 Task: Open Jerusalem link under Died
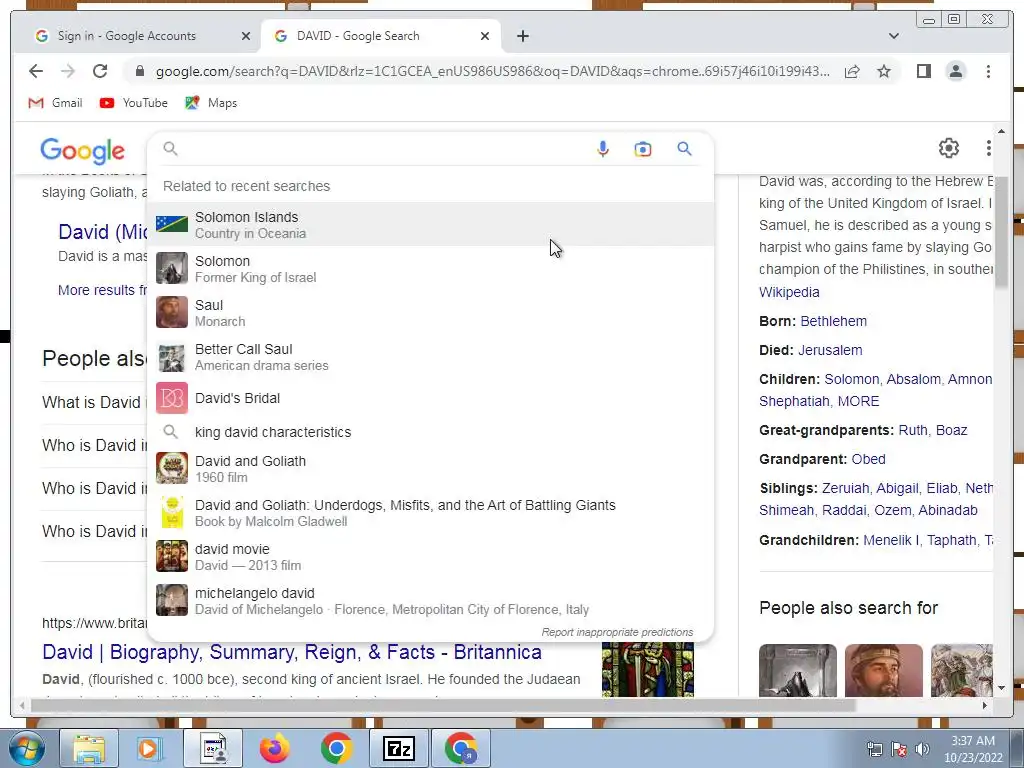coord(830,350)
